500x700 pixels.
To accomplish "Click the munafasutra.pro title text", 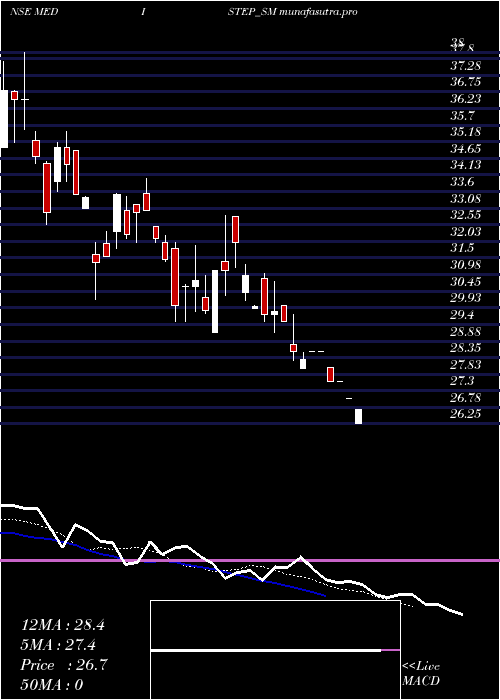I will (318, 12).
